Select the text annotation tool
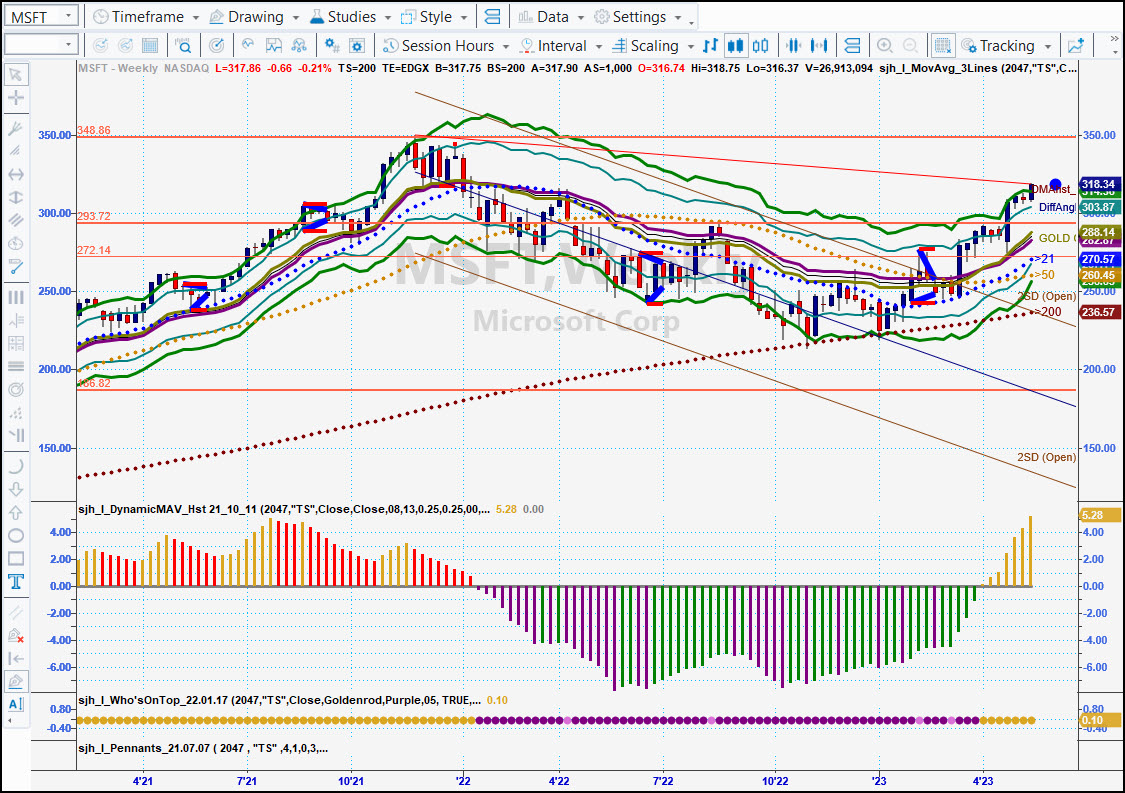1125x793 pixels. (x=16, y=581)
